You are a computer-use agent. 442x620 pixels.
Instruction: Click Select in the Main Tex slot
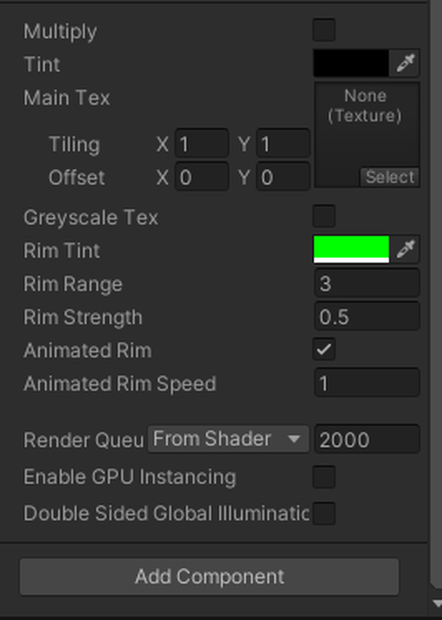389,177
